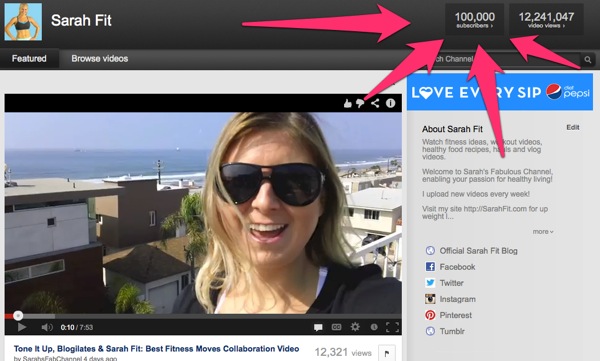Screen dimensions: 600x361
Task: Click the magnifying glass search icon
Action: pyautogui.click(x=587, y=60)
